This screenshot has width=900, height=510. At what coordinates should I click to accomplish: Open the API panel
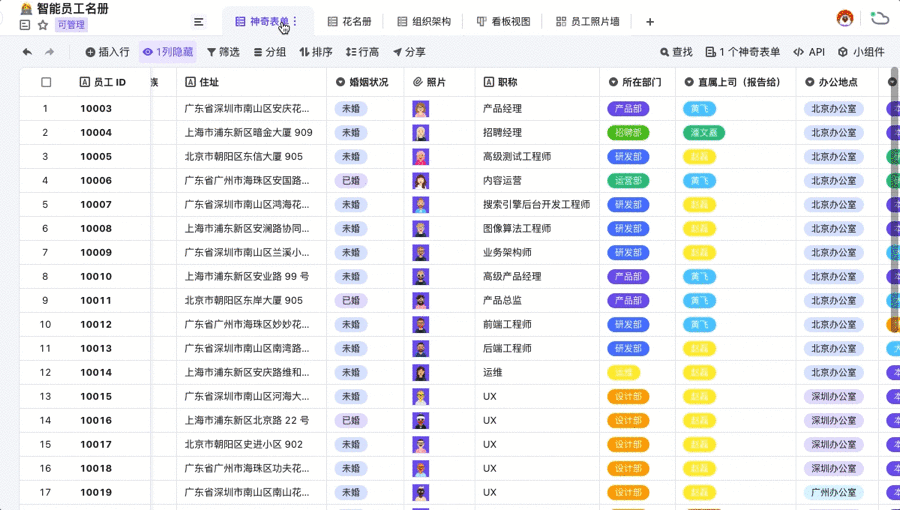click(x=809, y=52)
